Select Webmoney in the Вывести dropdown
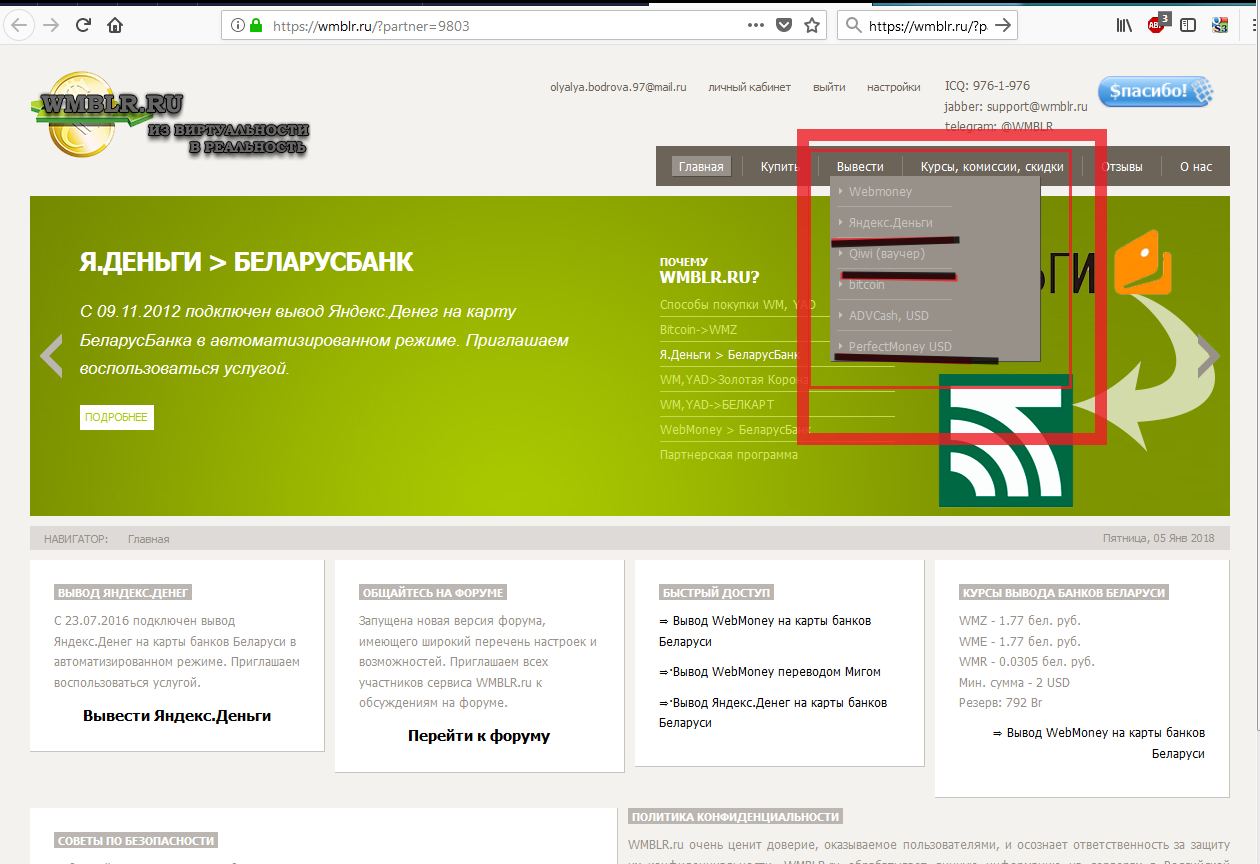The width and height of the screenshot is (1260, 864). [x=880, y=192]
